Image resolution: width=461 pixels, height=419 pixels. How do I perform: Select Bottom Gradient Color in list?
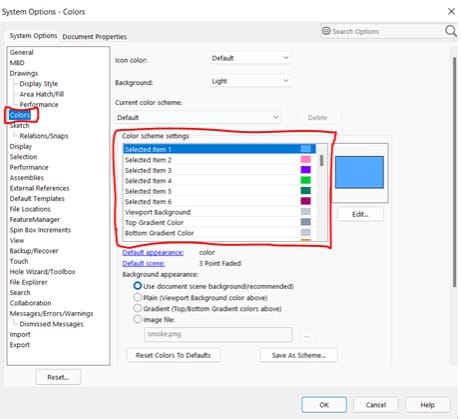(219, 233)
